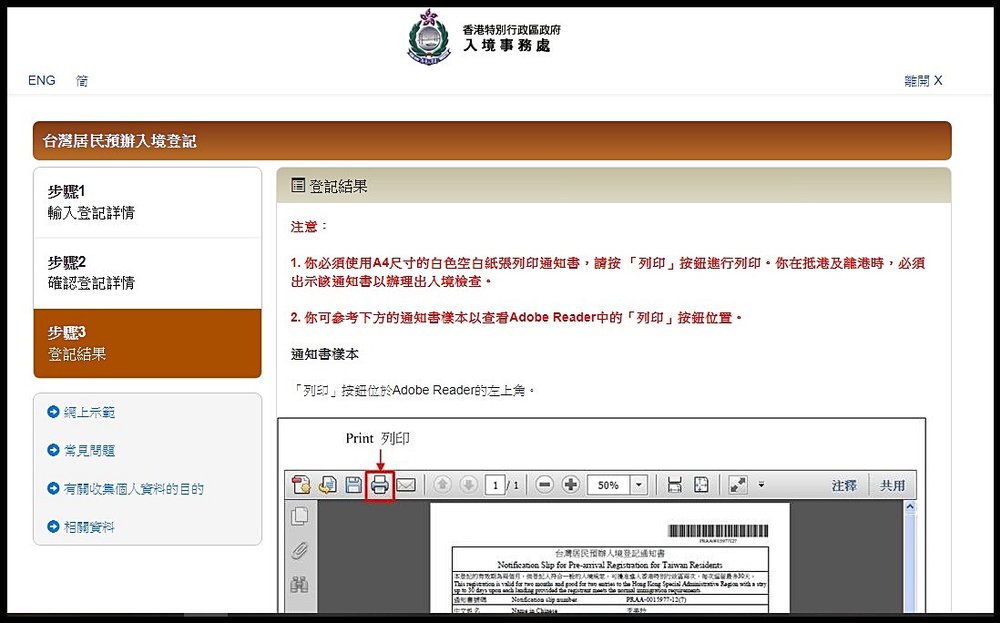
Task: Select 步驟2 確認登記詳情 step
Action: point(147,273)
